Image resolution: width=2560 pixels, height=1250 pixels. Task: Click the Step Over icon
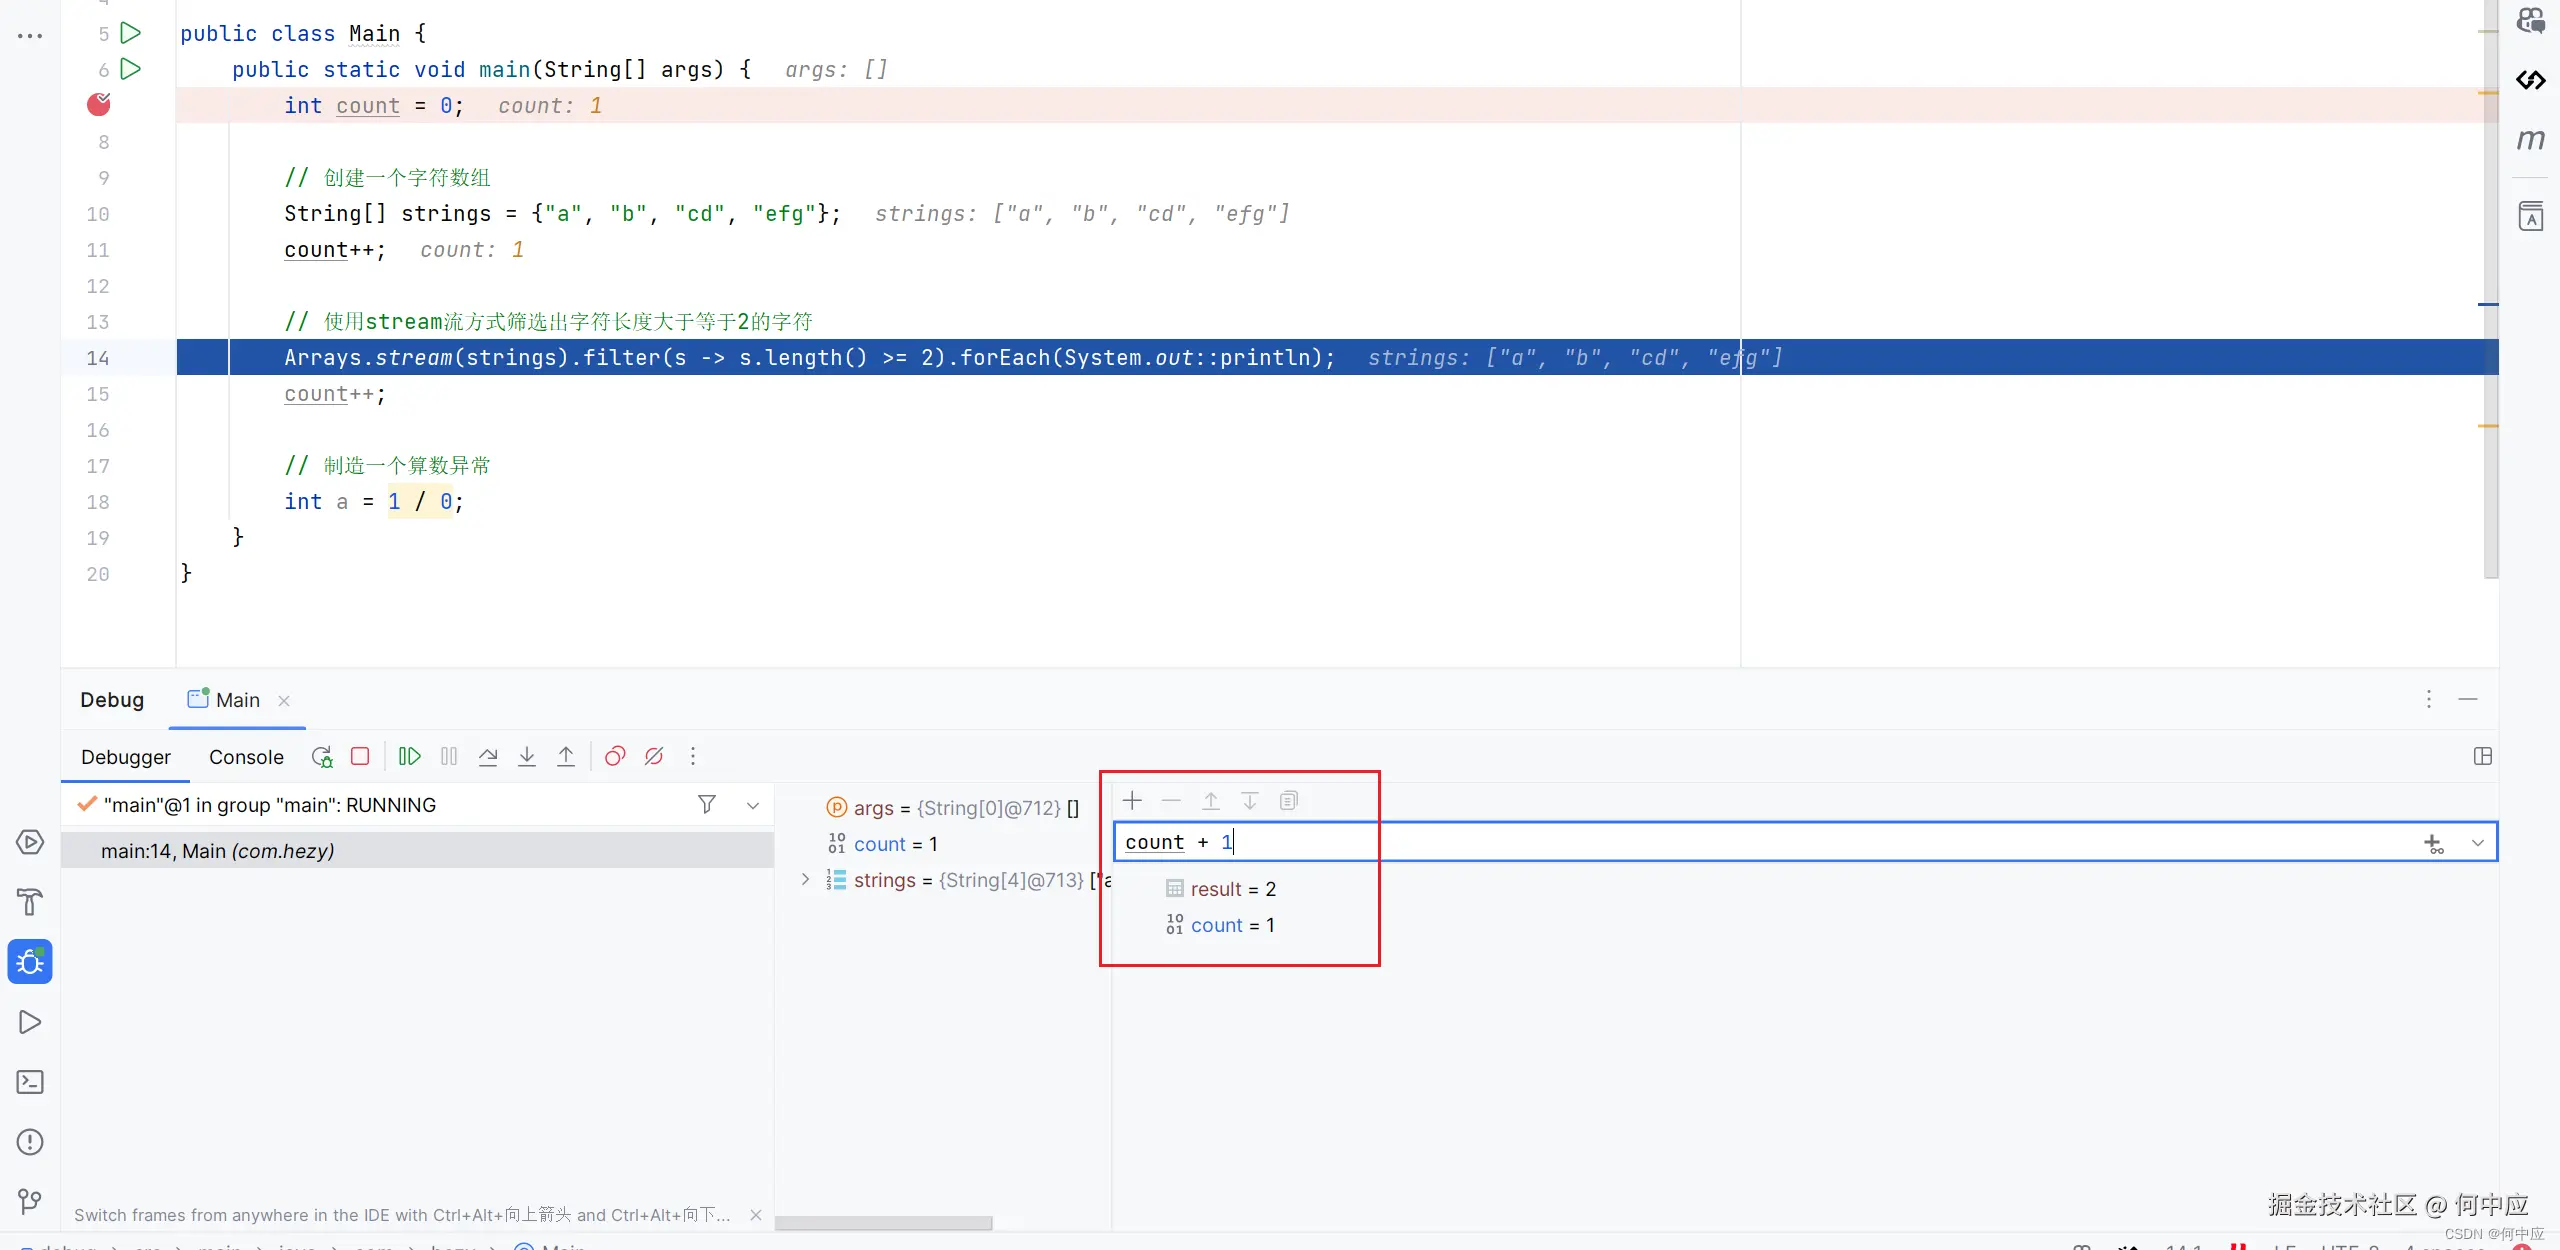click(x=488, y=757)
